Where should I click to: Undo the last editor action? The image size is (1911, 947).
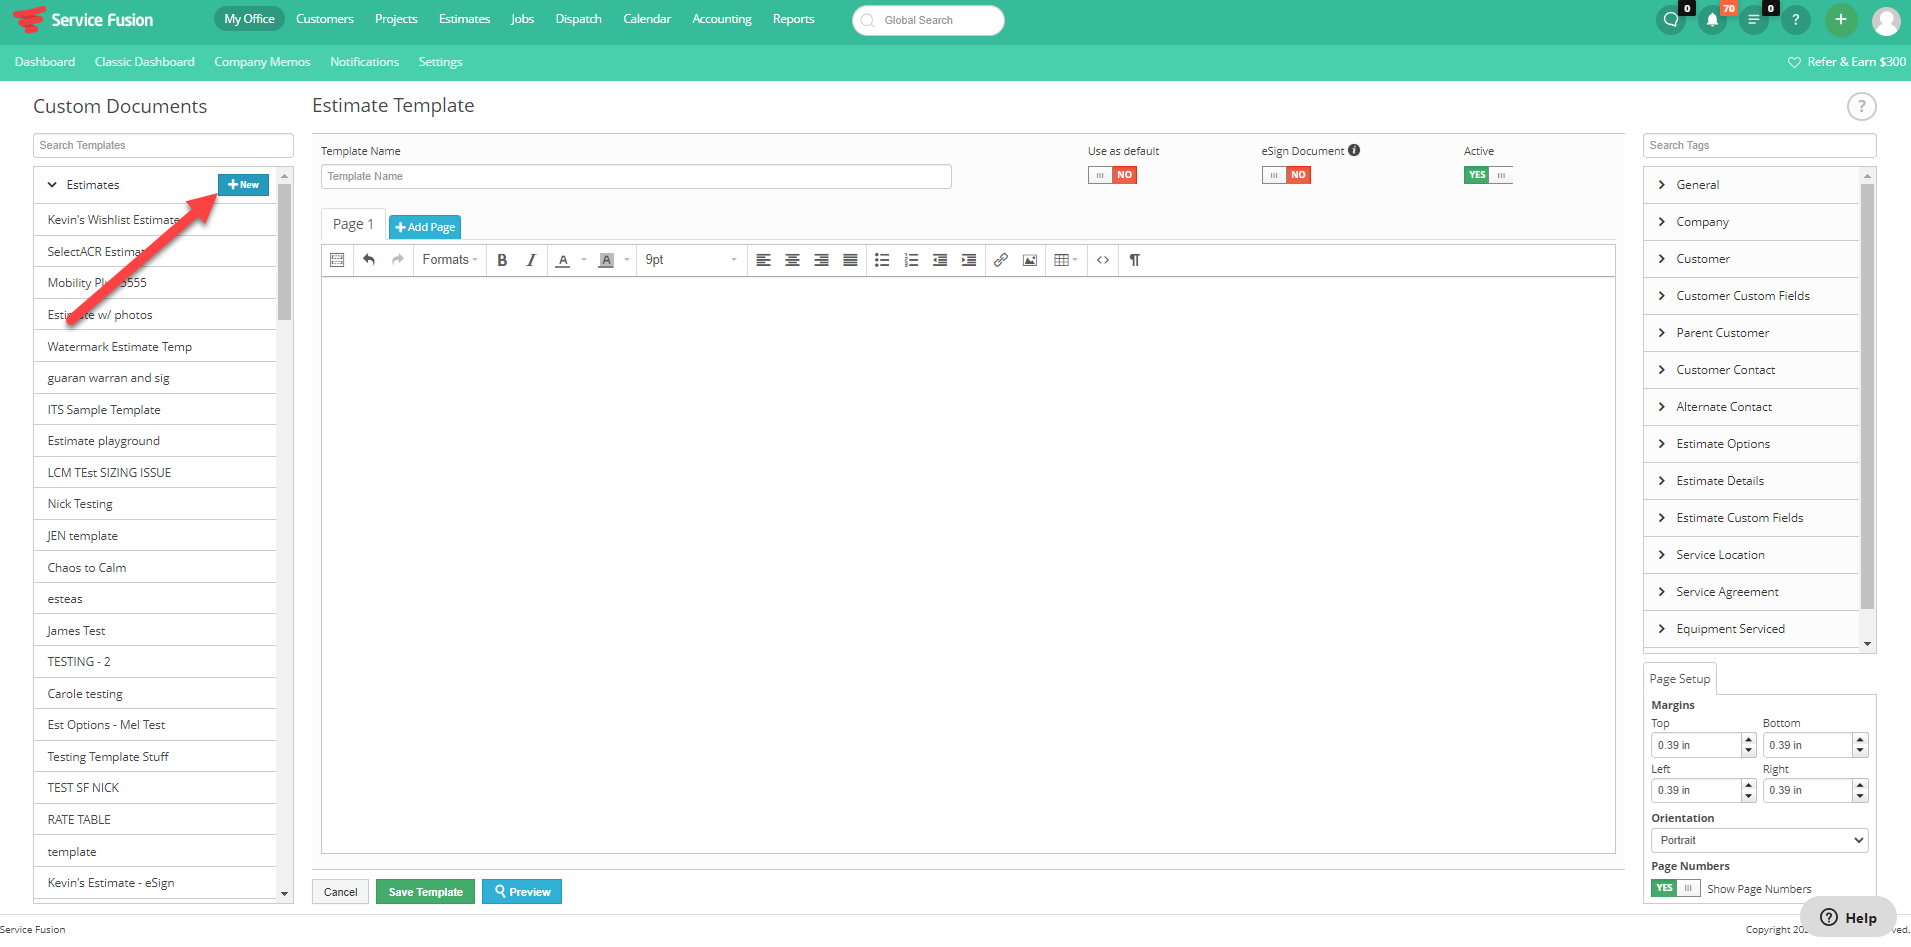pyautogui.click(x=369, y=260)
